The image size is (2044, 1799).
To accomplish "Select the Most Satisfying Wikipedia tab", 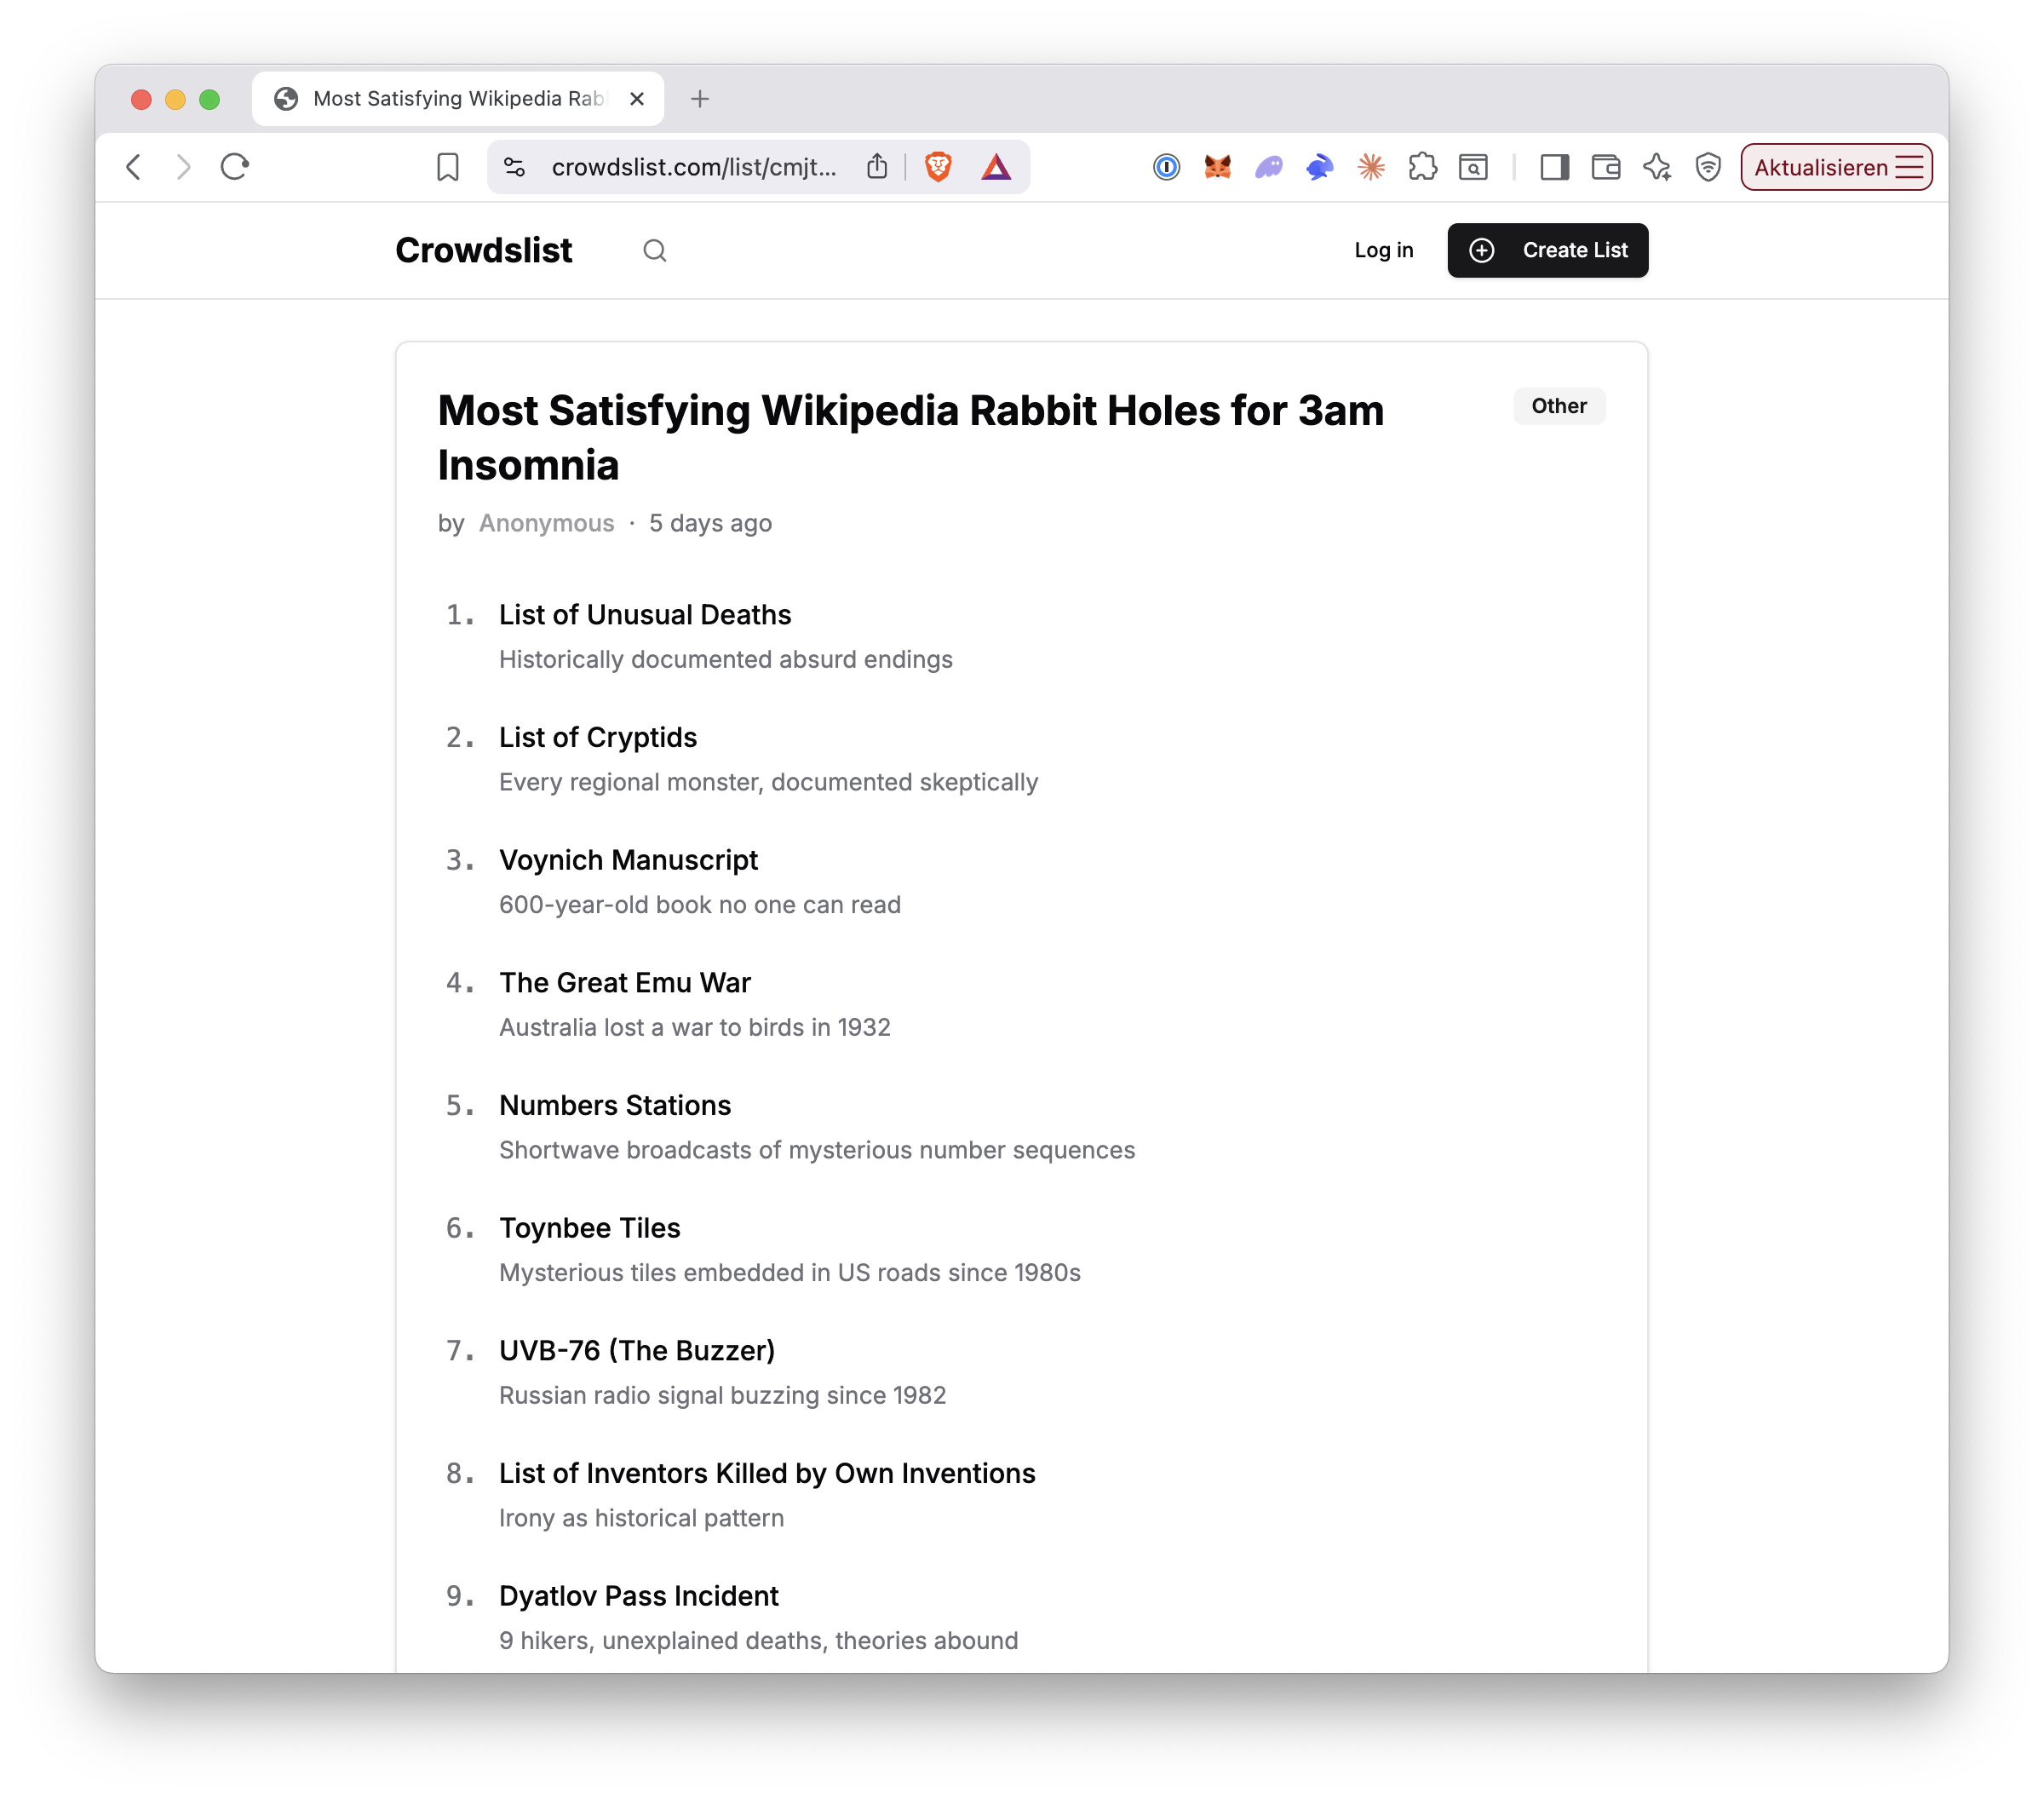I will (458, 99).
